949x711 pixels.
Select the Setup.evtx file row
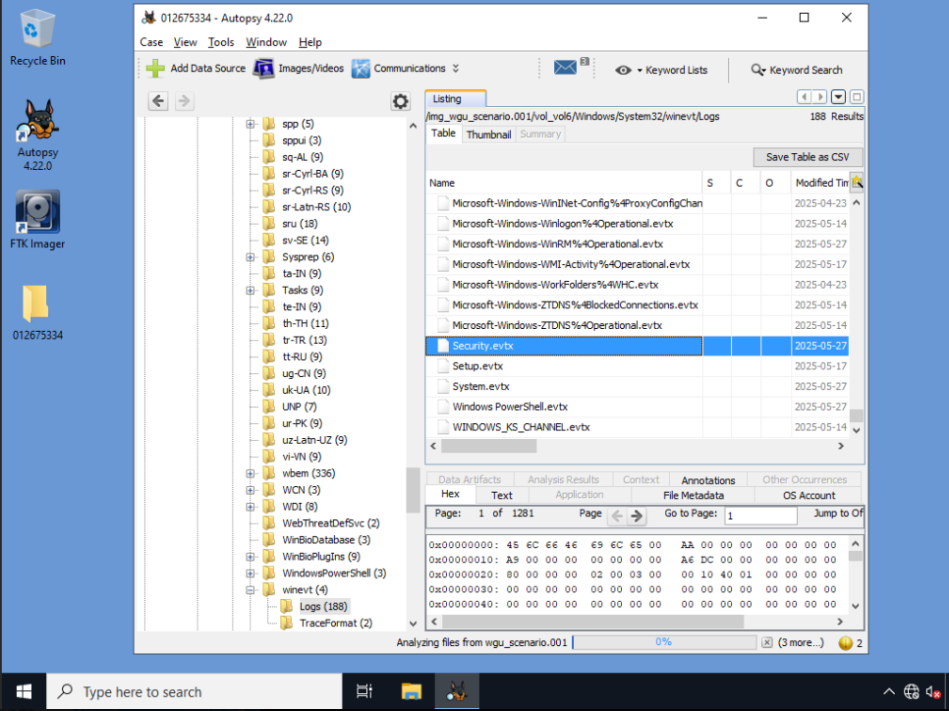coord(637,366)
